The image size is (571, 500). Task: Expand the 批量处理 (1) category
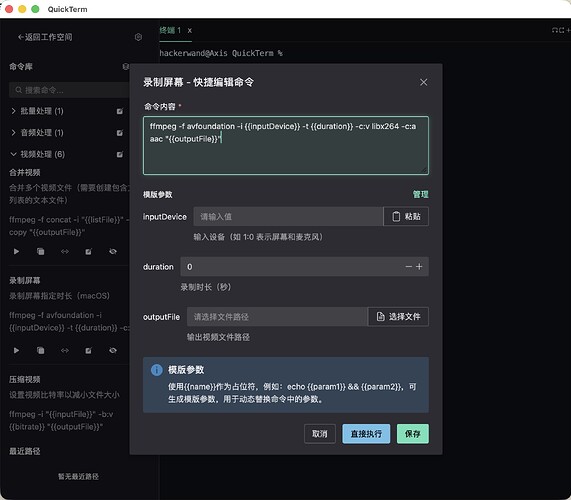tap(38, 111)
